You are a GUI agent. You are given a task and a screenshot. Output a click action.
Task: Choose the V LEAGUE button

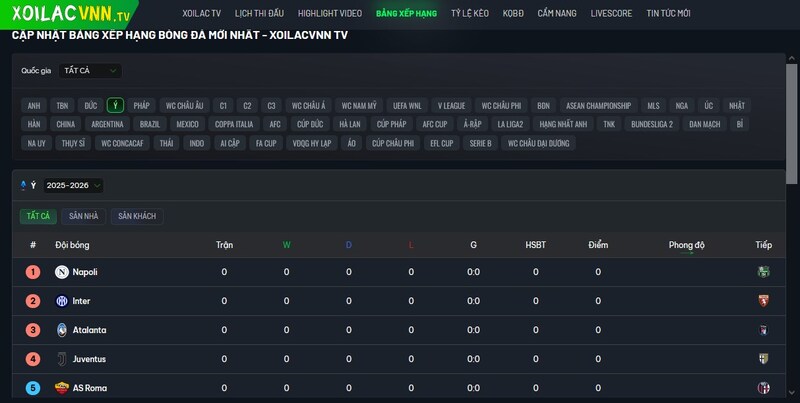(x=452, y=106)
